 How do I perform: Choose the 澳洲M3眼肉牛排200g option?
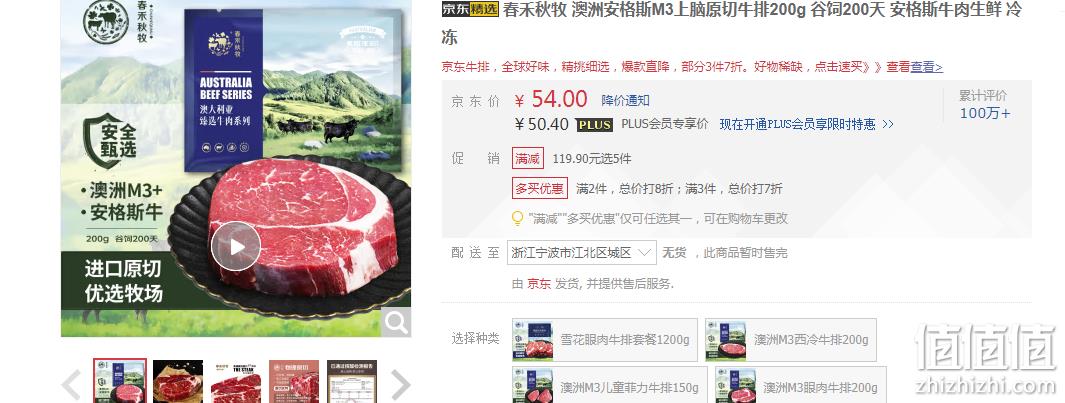(x=800, y=385)
